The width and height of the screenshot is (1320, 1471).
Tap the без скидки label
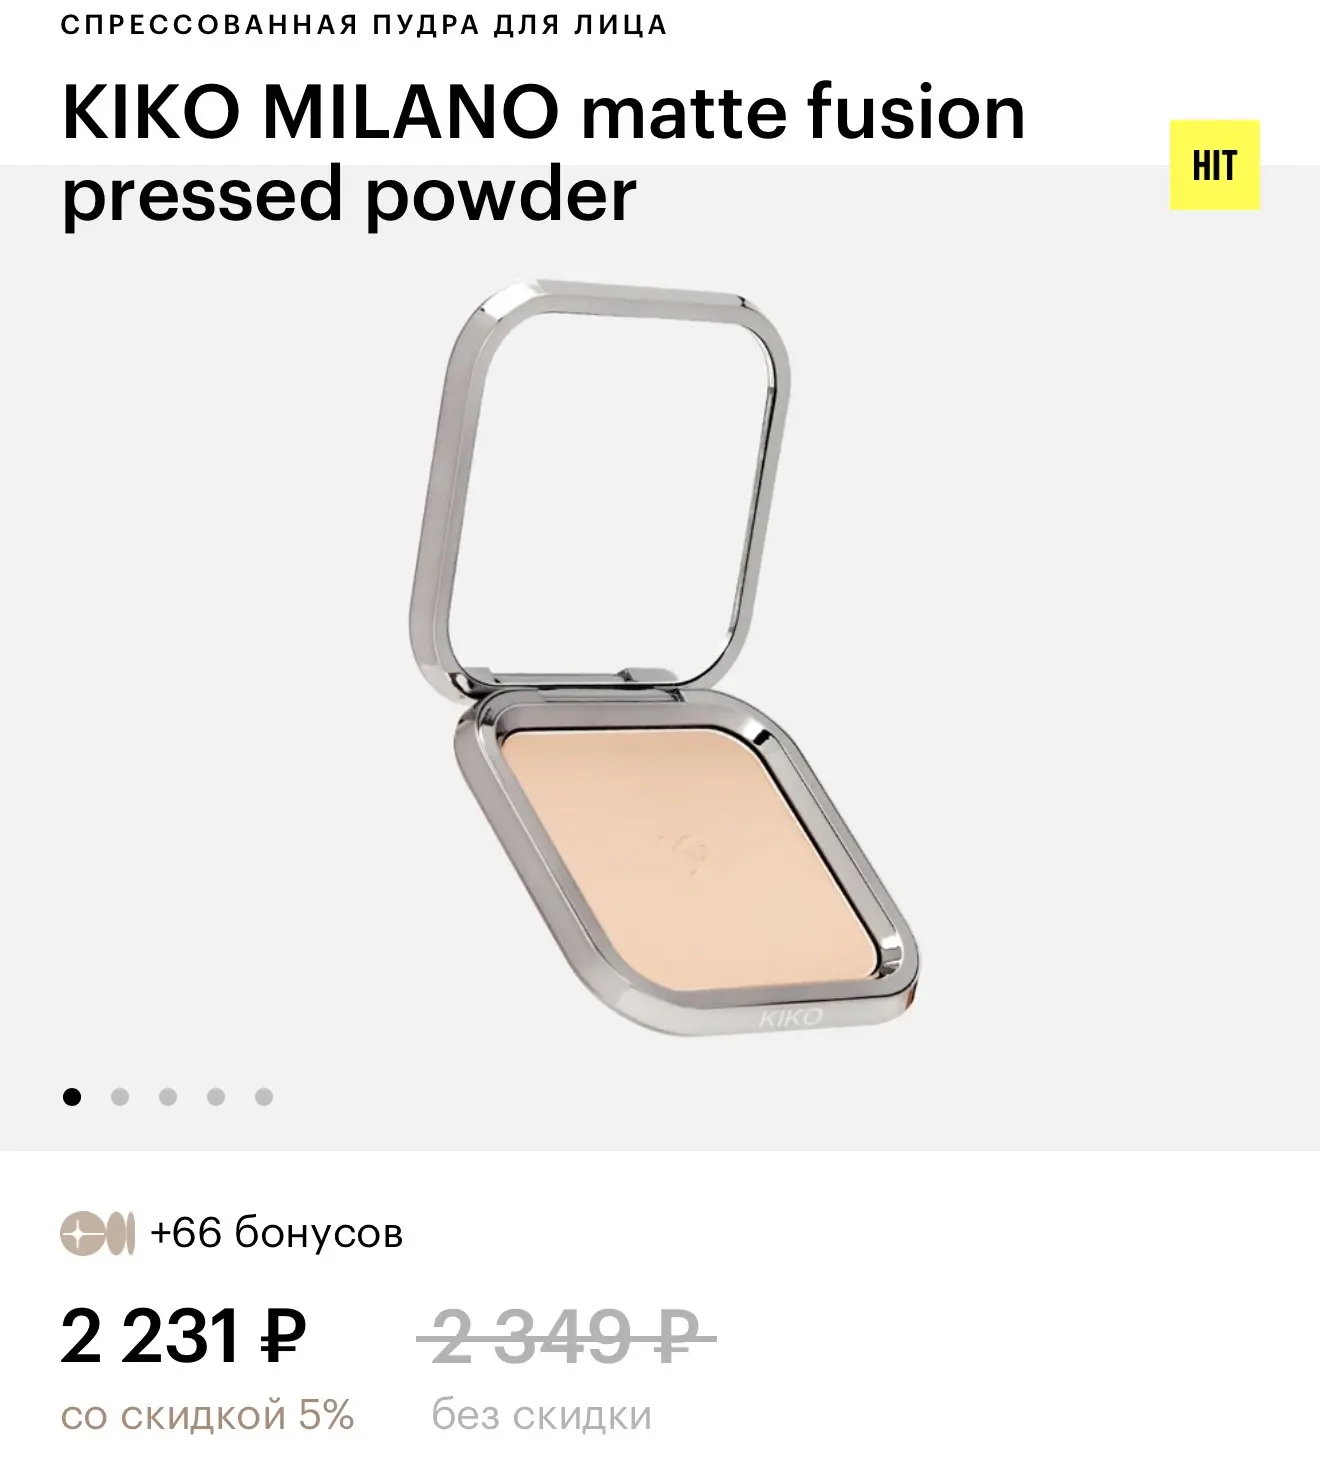(x=542, y=1416)
